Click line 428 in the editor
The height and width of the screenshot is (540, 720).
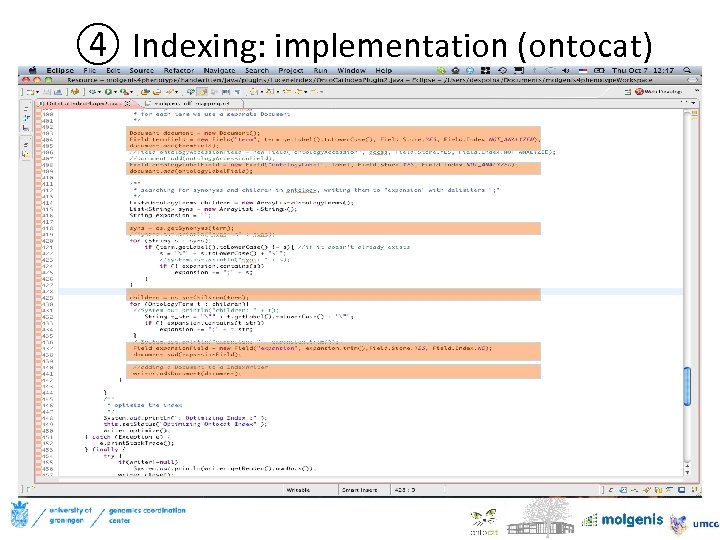click(x=371, y=291)
